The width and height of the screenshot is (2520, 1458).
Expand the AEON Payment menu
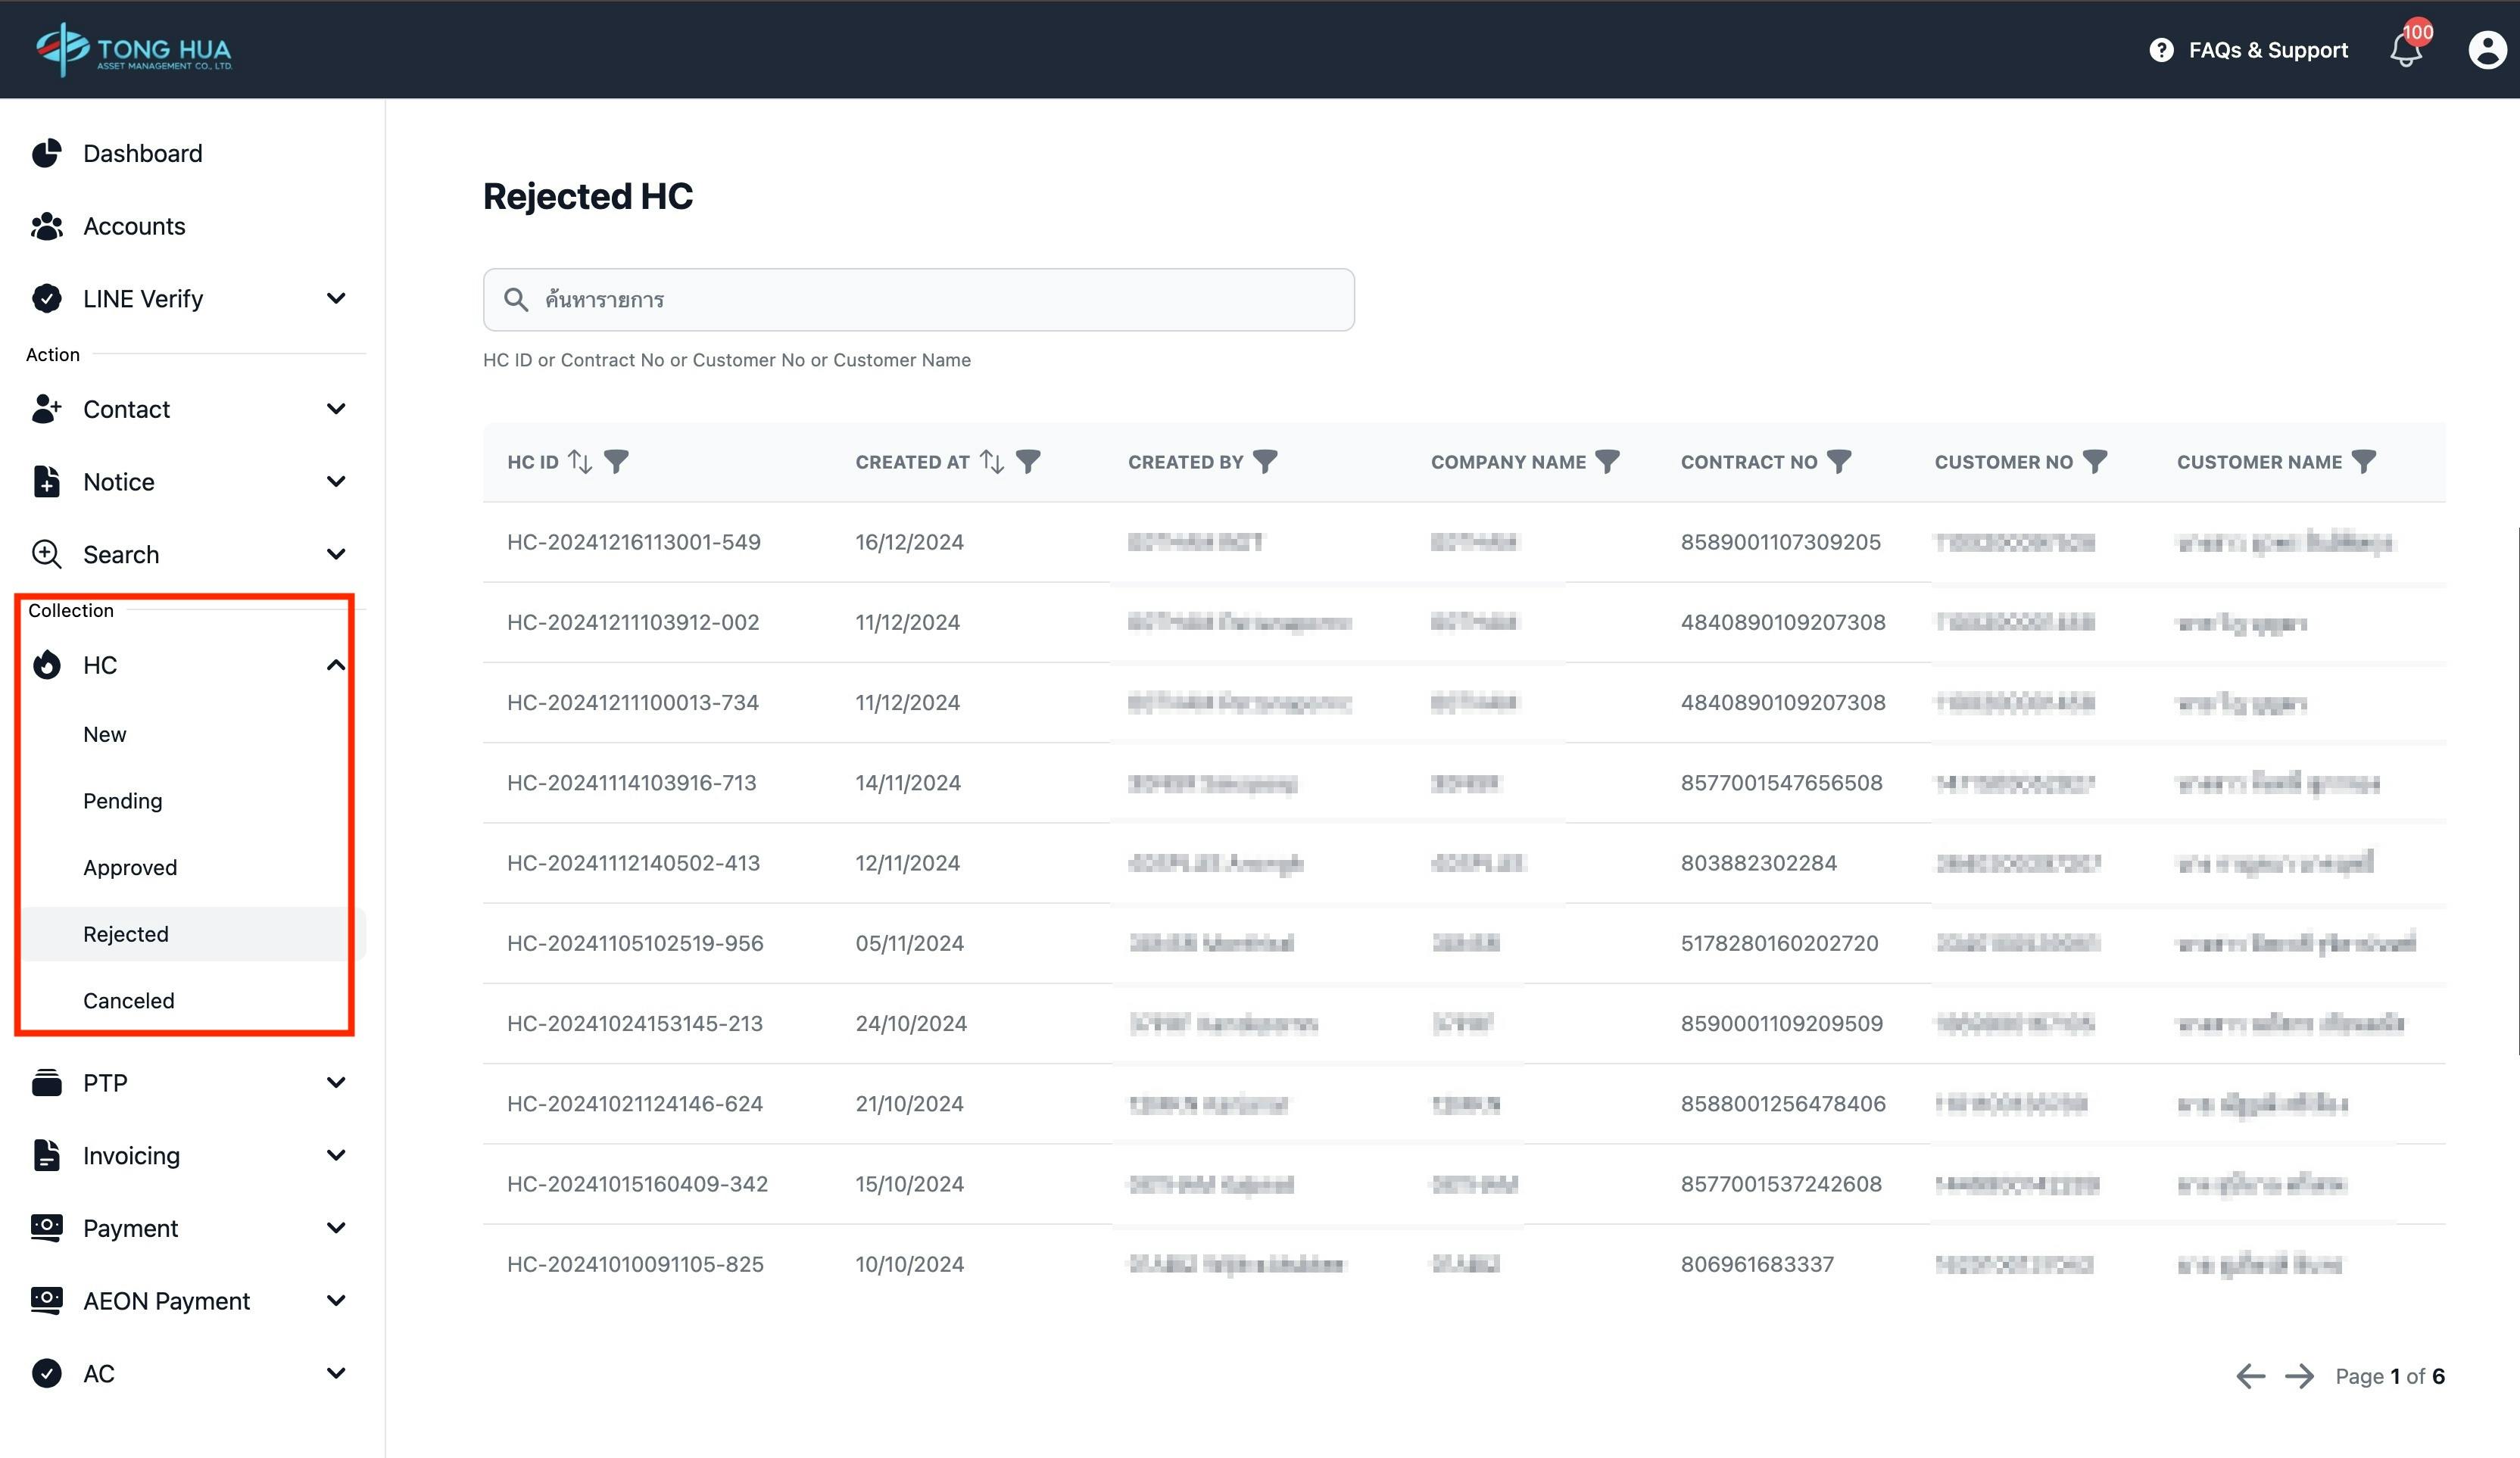coord(336,1300)
